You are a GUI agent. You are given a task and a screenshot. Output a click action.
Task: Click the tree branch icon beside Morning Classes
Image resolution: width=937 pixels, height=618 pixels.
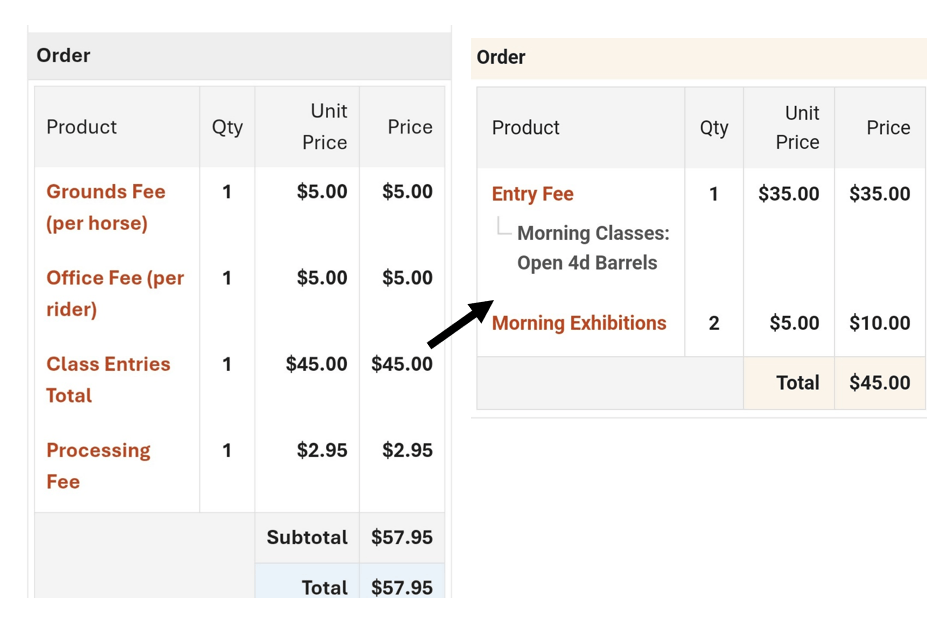tap(503, 231)
